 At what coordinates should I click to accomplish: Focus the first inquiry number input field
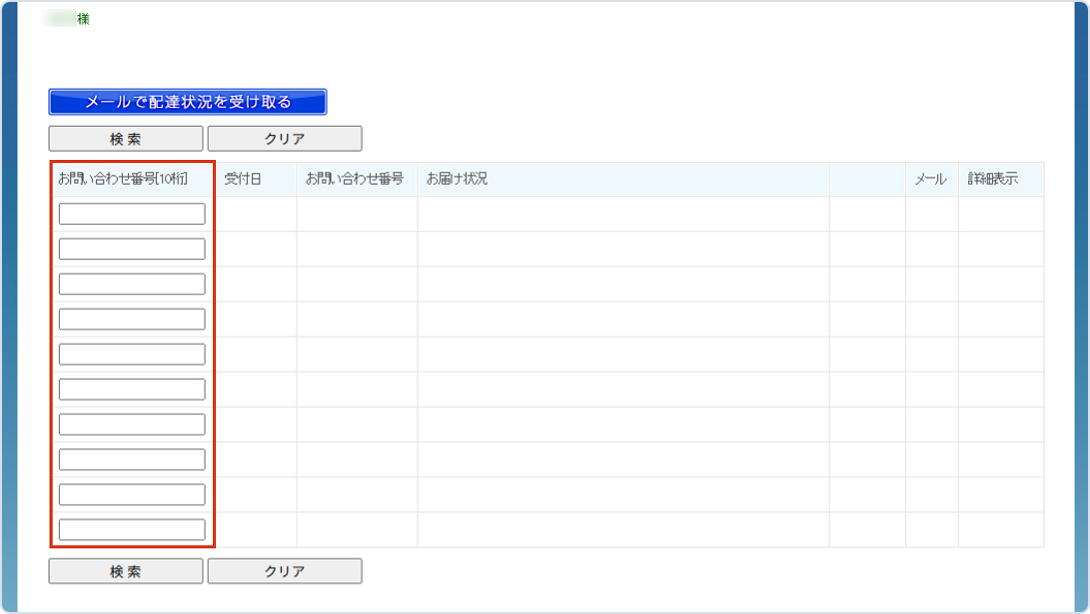tap(132, 213)
